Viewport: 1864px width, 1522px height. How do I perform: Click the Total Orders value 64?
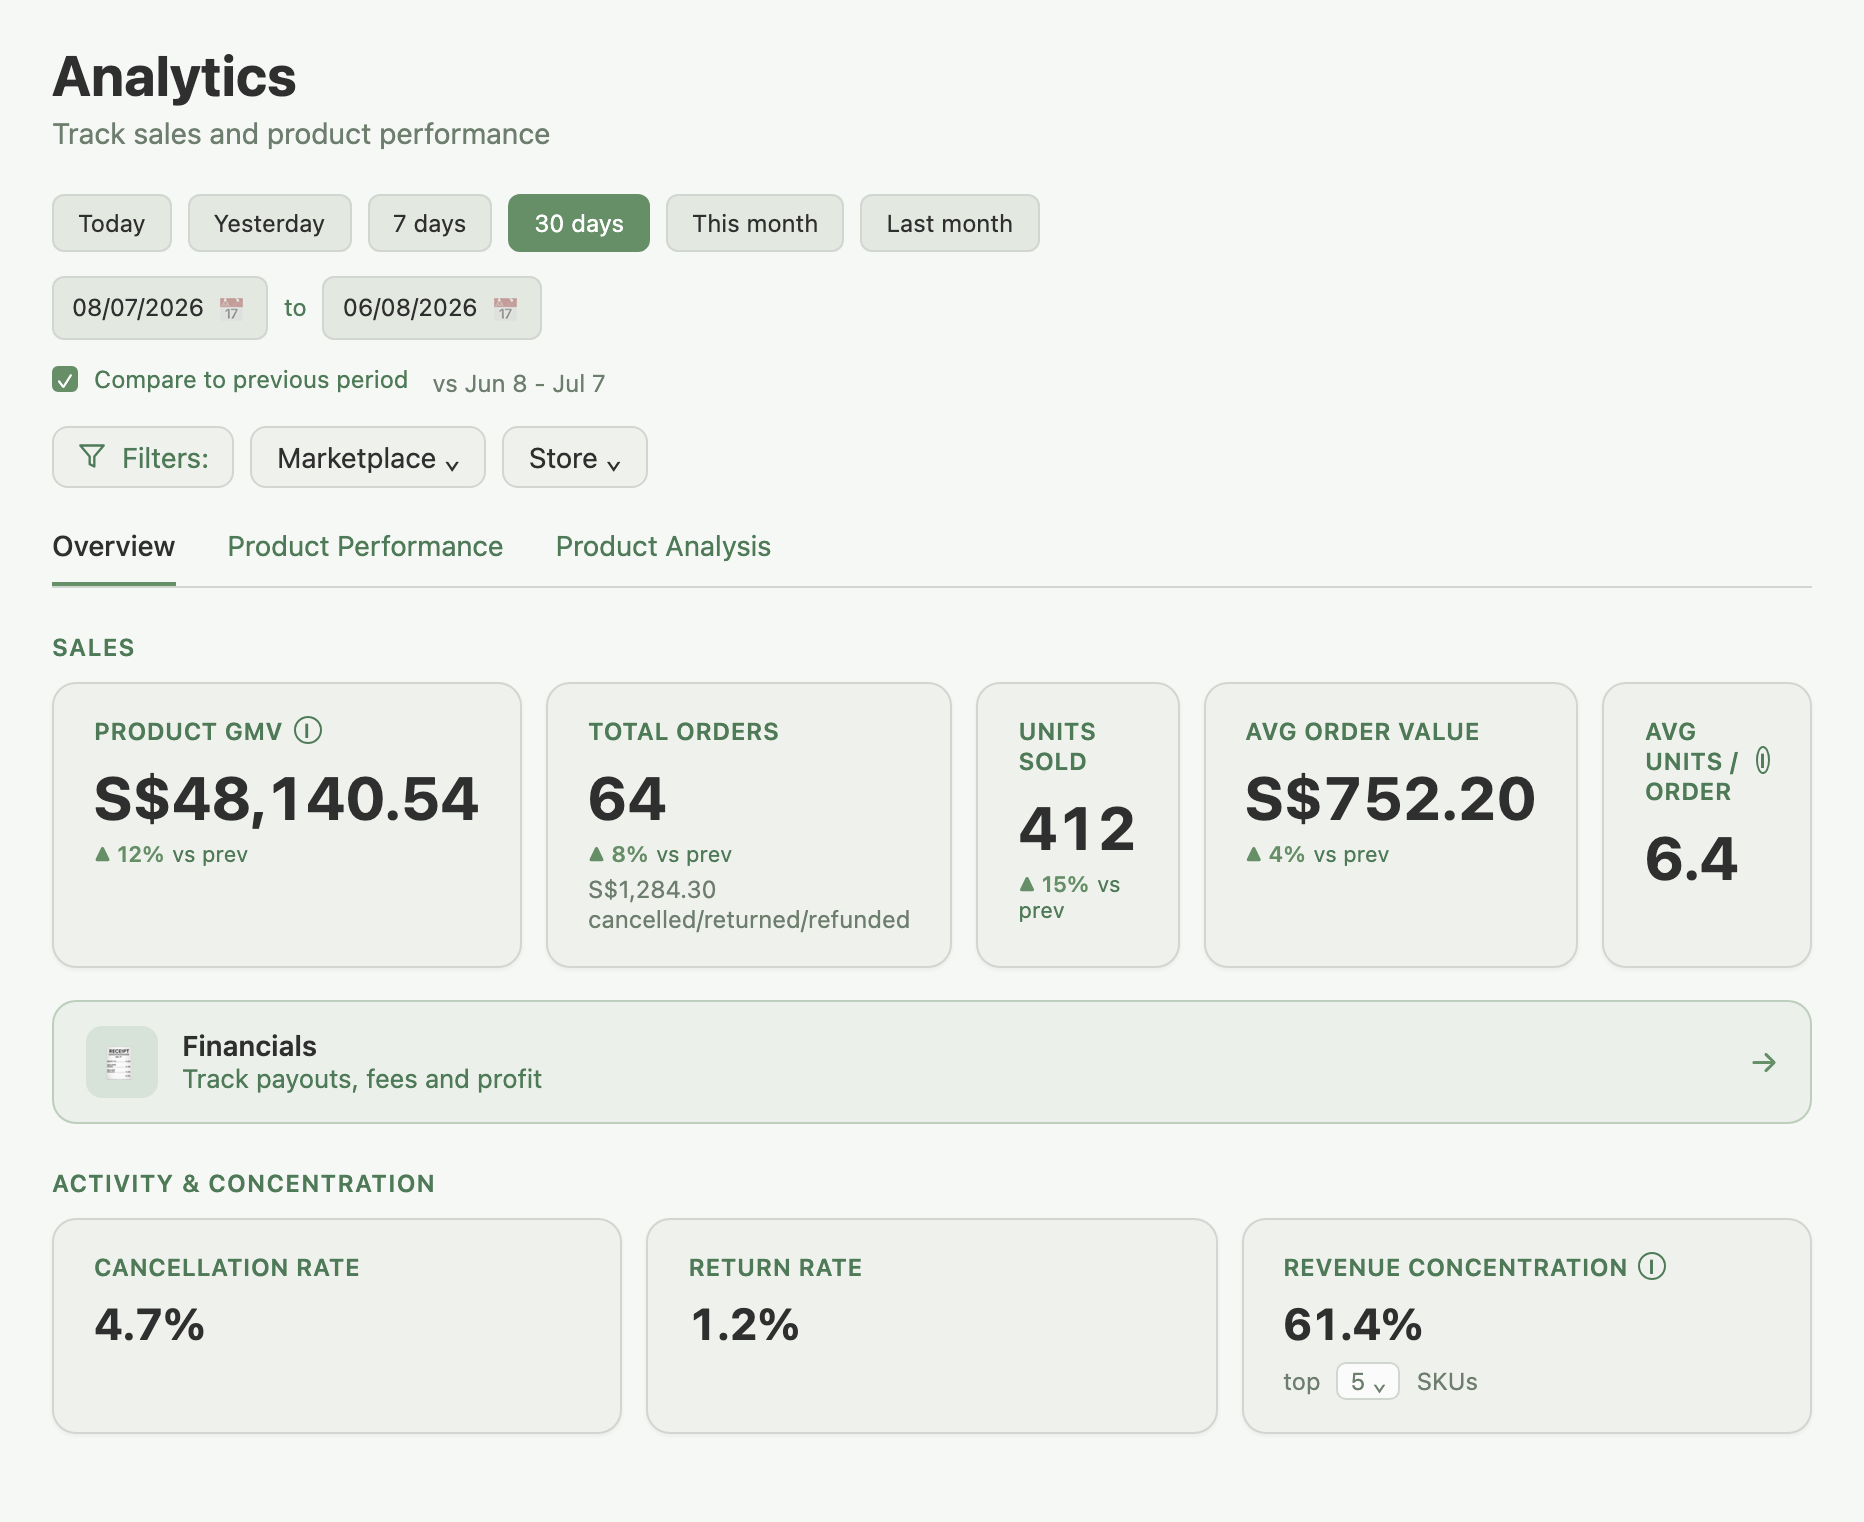click(627, 799)
